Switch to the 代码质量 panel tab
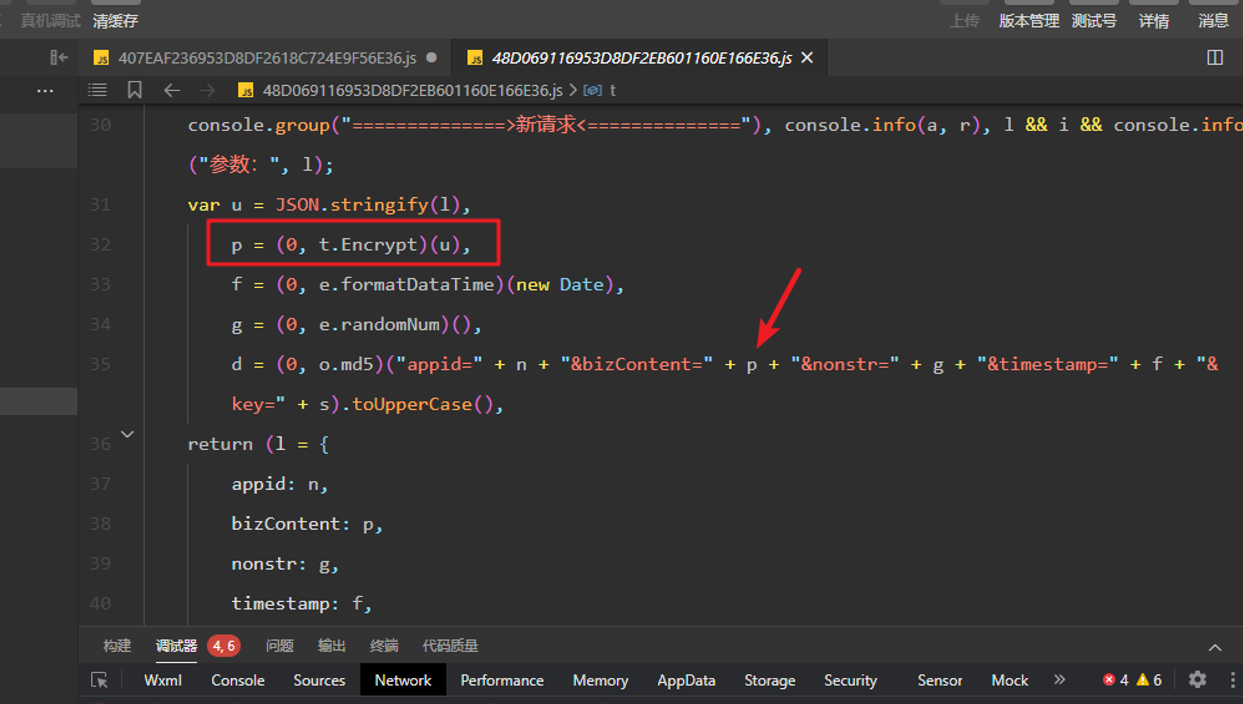Screen dimensions: 1243x704 [x=450, y=646]
